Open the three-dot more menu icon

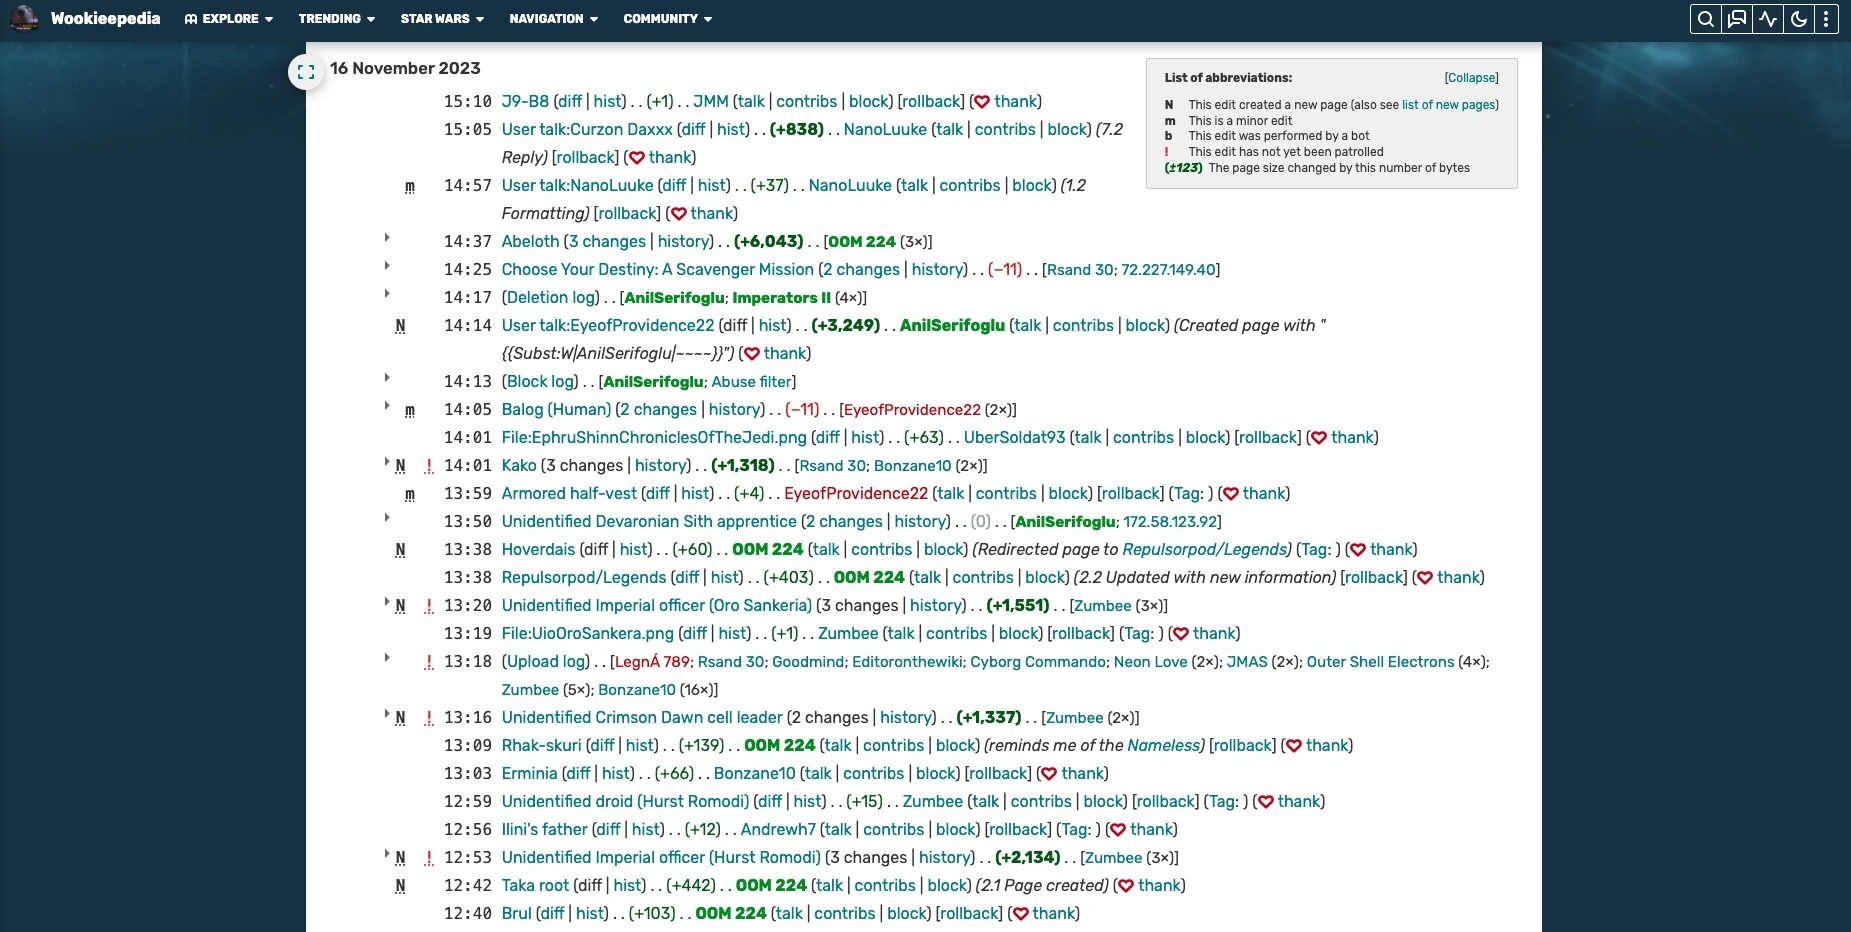pos(1826,19)
